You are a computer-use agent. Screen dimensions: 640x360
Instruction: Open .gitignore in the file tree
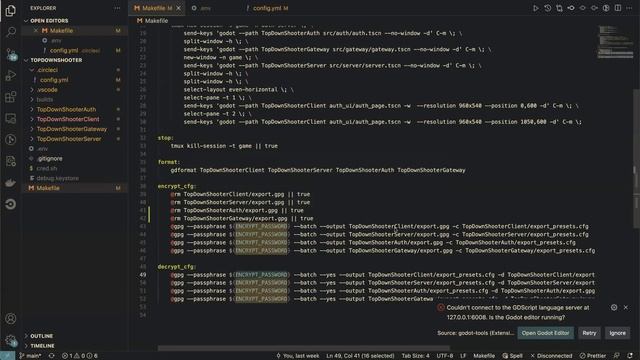(x=50, y=158)
